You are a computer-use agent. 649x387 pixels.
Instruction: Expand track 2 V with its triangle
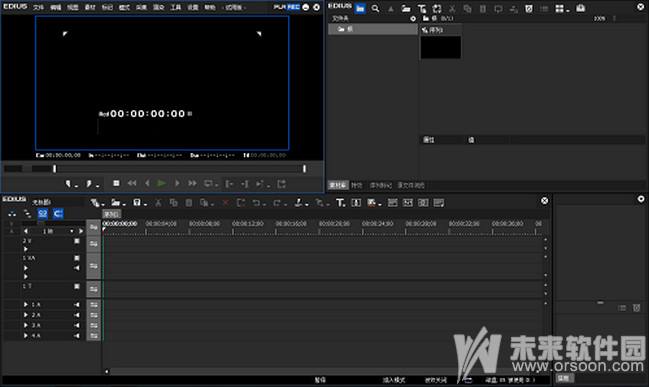click(x=26, y=249)
